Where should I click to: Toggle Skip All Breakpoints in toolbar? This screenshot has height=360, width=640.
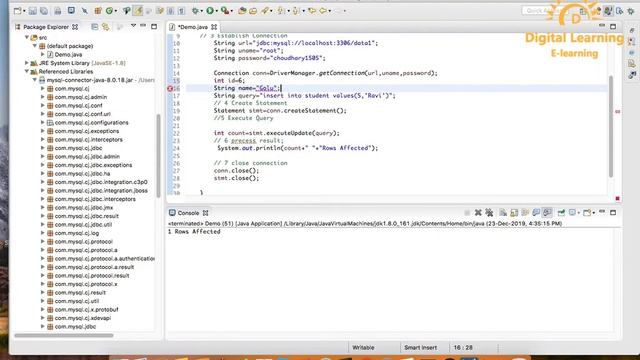(84, 11)
